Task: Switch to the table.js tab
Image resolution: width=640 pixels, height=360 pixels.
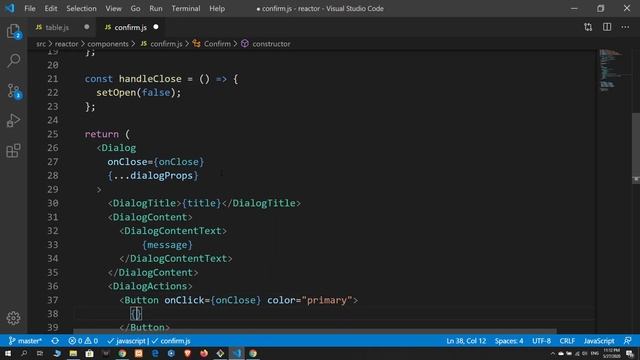Action: [57, 27]
